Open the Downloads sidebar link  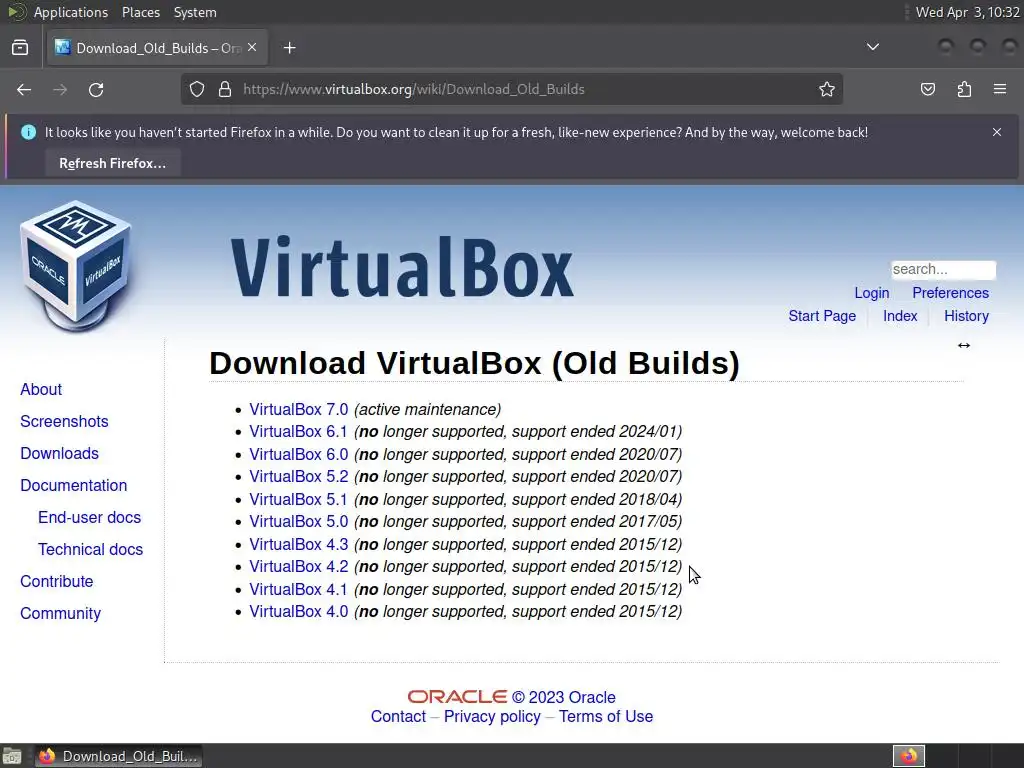pyautogui.click(x=59, y=453)
